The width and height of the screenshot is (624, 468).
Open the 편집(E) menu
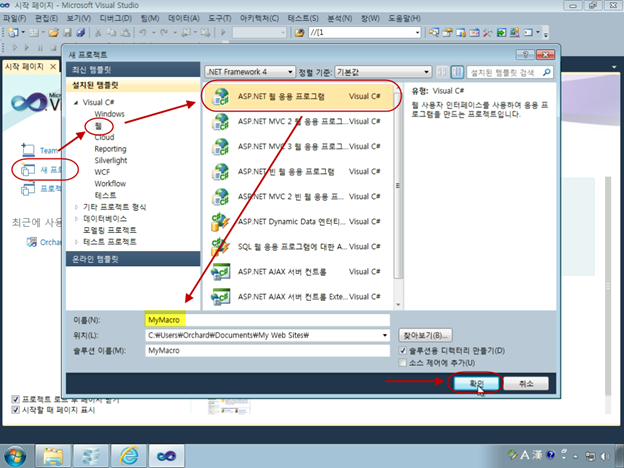pos(46,18)
